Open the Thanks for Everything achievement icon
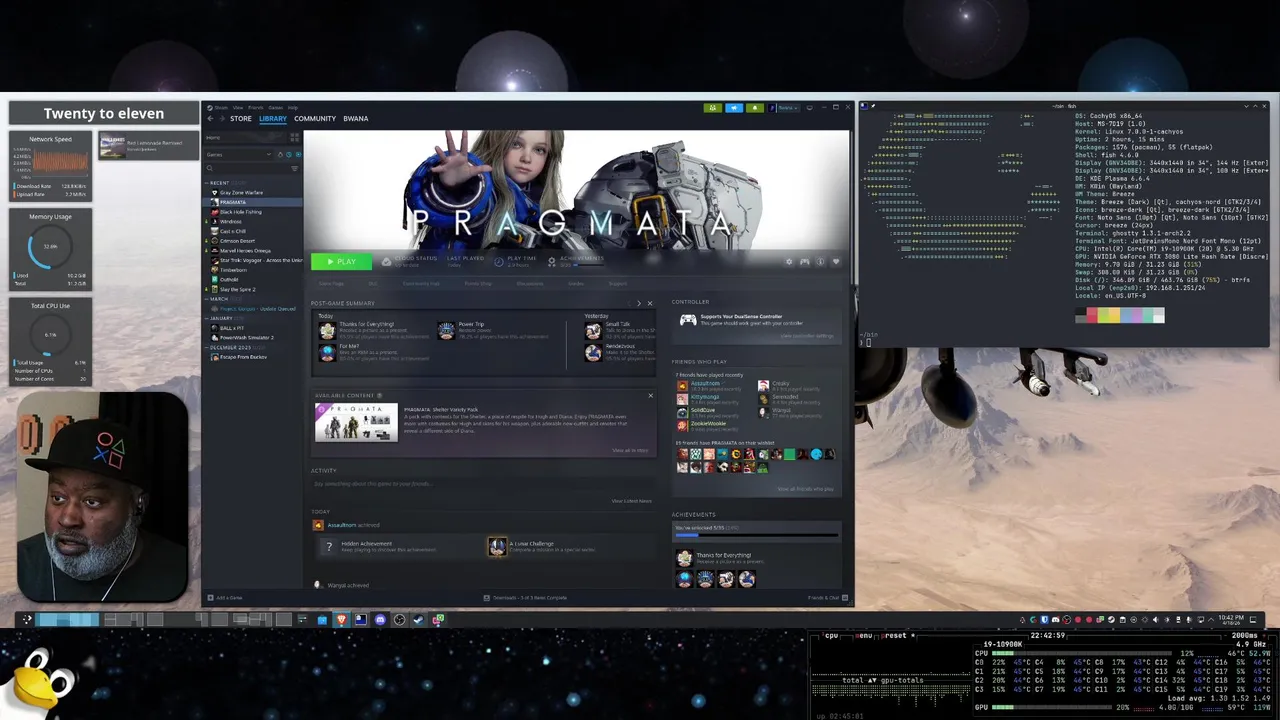The height and width of the screenshot is (720, 1280). point(327,331)
